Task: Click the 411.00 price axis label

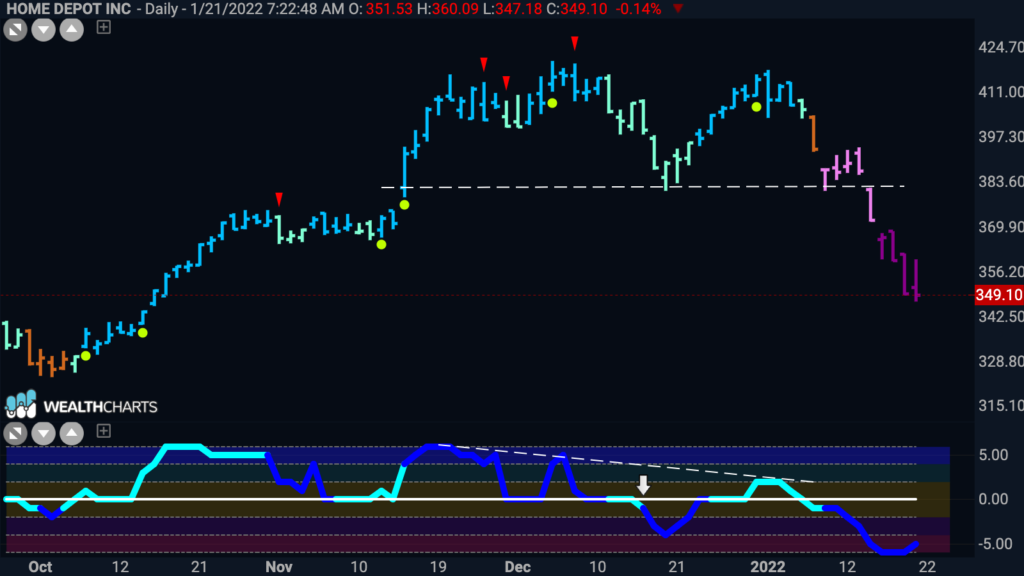Action: click(1000, 92)
